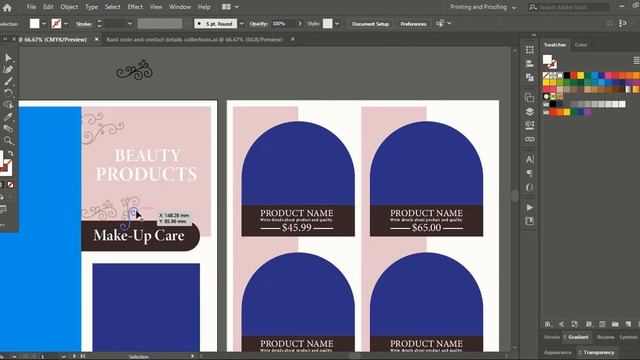Switch to the Bar code document tab
This screenshot has height=360, width=640.
tap(194, 40)
